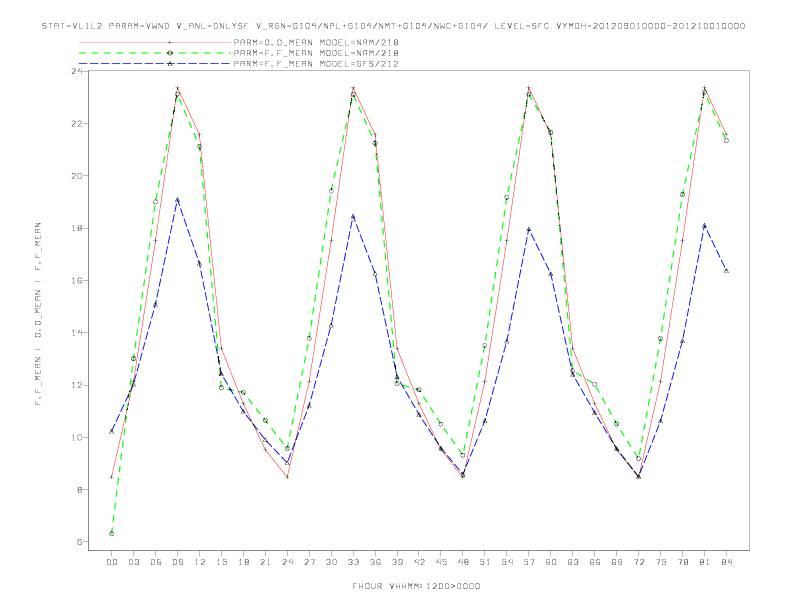Click green NAM circle point at hour 30
Viewport: 792px width, 612px height.
pos(331,191)
